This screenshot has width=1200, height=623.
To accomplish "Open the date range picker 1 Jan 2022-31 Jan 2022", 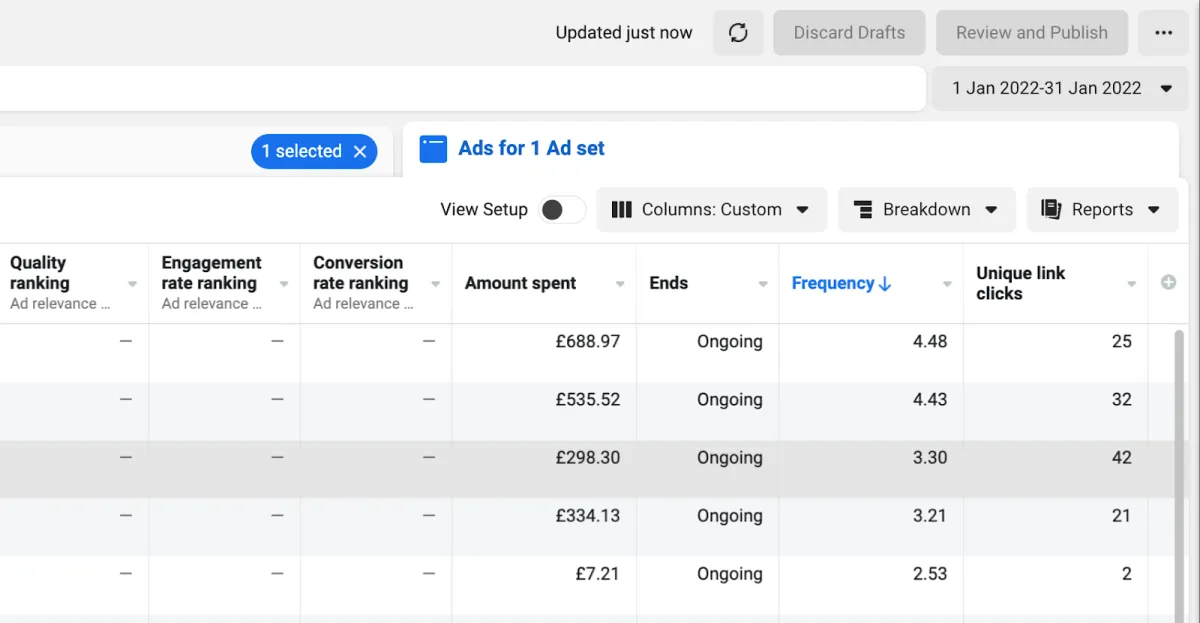I will (x=1061, y=88).
